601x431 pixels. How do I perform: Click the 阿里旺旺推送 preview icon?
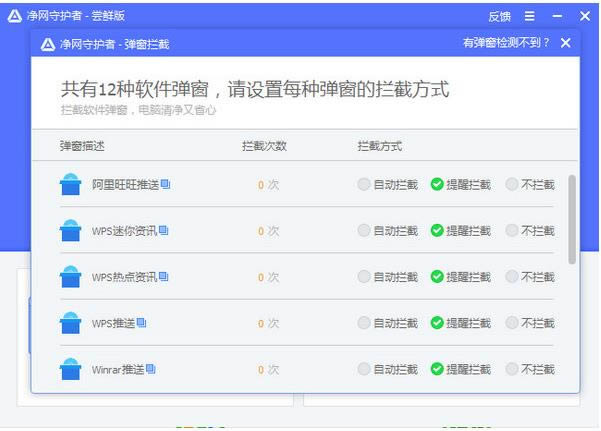[x=166, y=185]
